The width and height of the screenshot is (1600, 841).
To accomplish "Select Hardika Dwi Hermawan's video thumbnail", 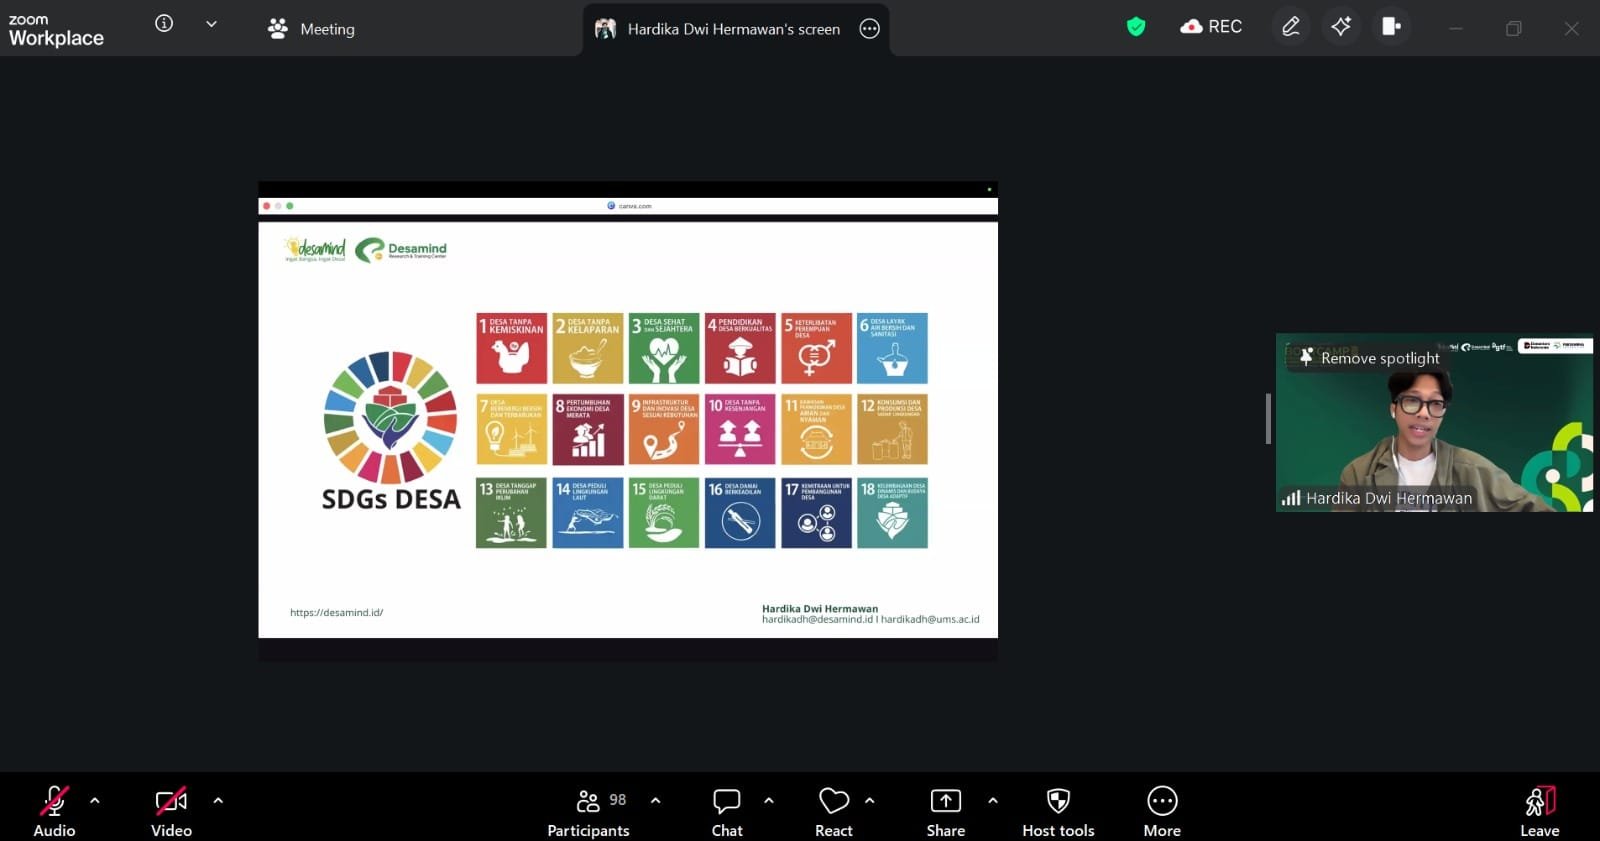I will pos(1434,423).
